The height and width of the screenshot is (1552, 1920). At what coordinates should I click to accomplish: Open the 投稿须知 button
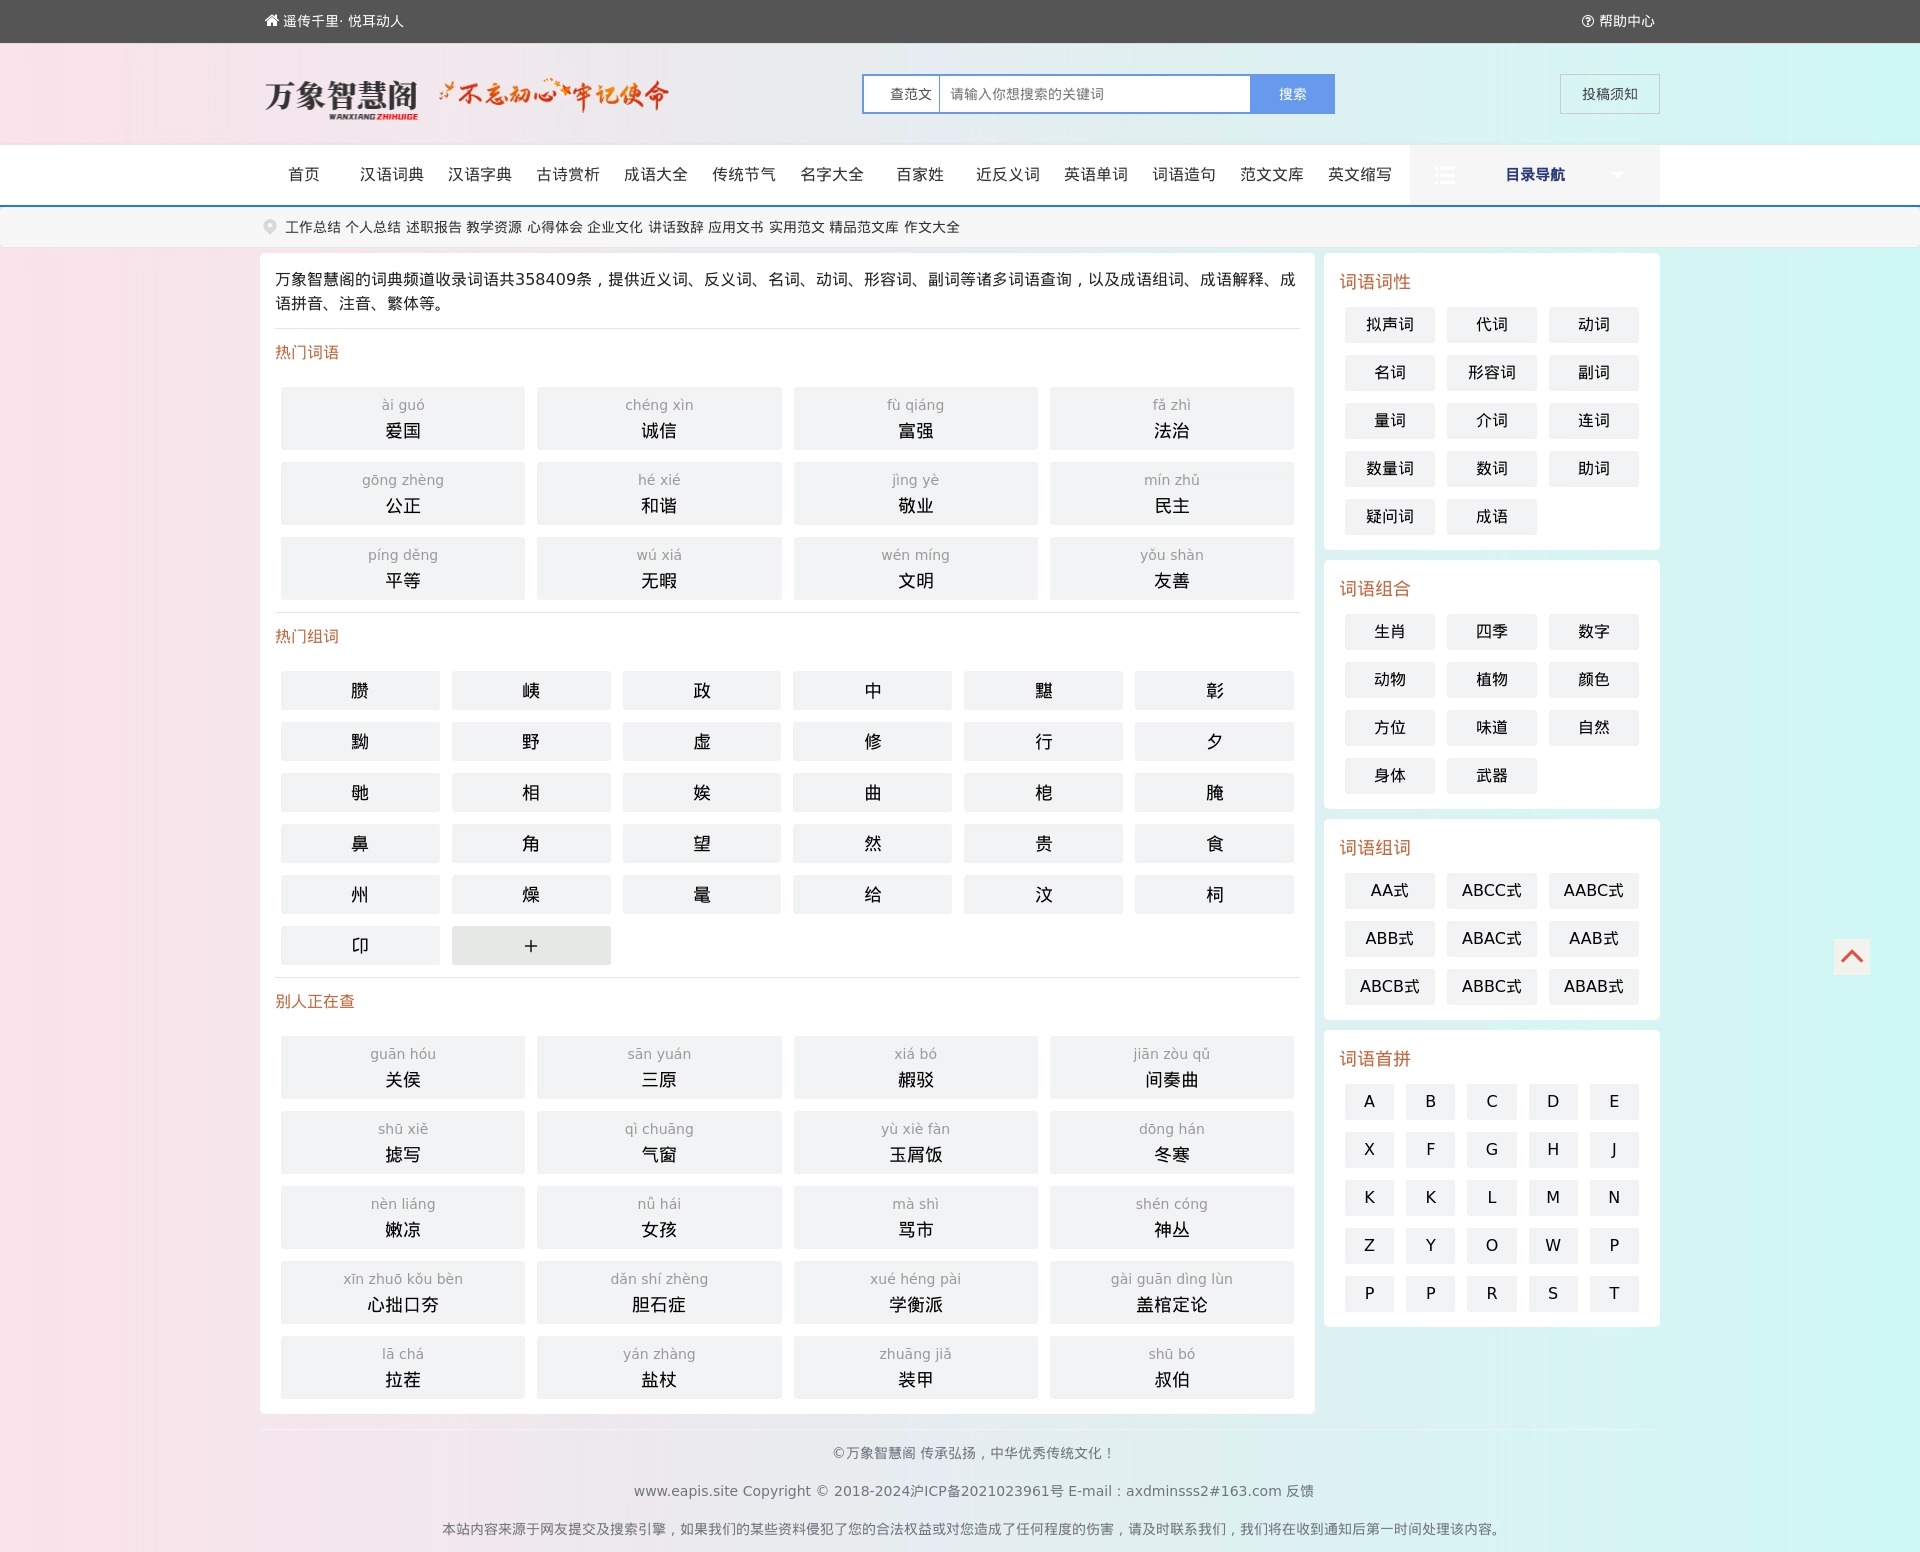point(1610,94)
